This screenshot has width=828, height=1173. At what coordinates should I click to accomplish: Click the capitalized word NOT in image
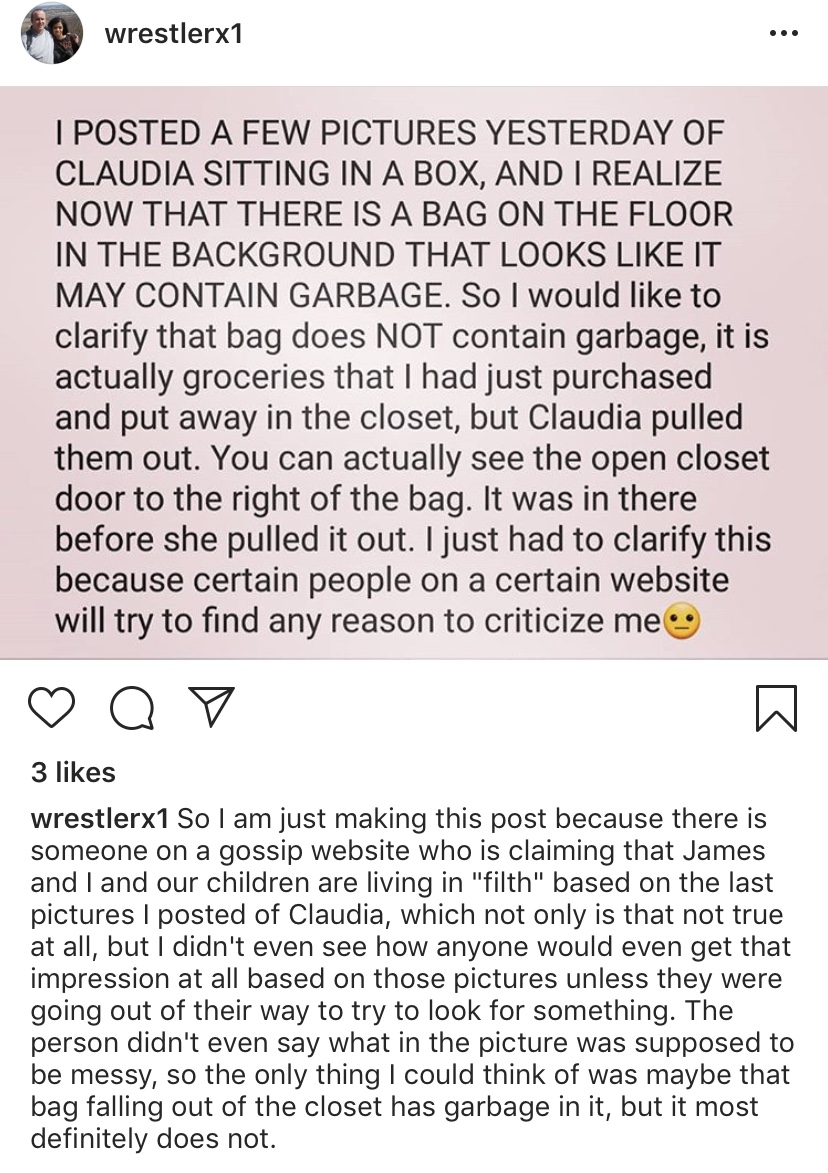click(409, 336)
